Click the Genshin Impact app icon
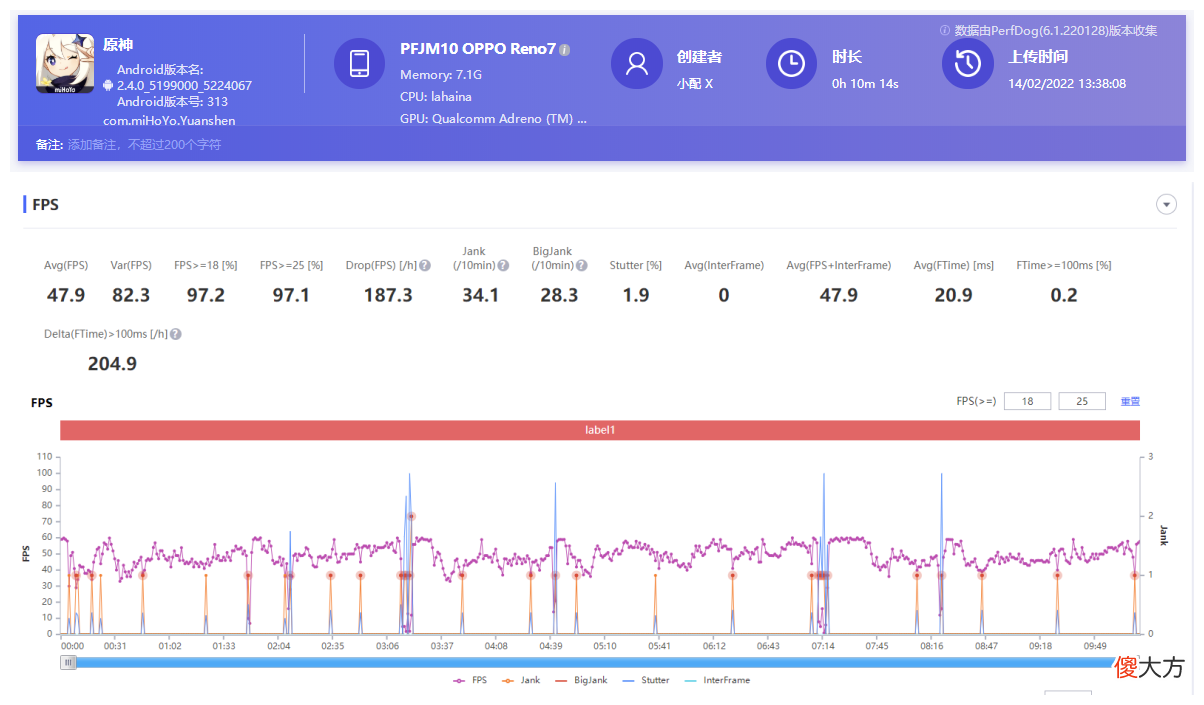This screenshot has height=705, width=1204. click(x=65, y=64)
